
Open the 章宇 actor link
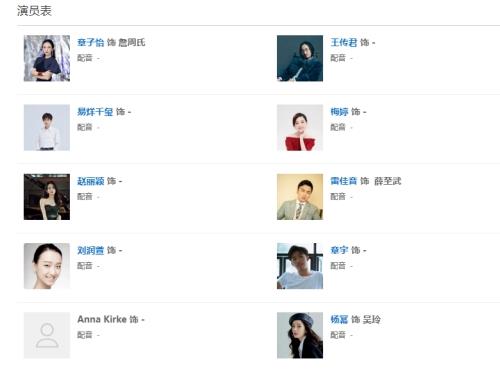click(339, 250)
